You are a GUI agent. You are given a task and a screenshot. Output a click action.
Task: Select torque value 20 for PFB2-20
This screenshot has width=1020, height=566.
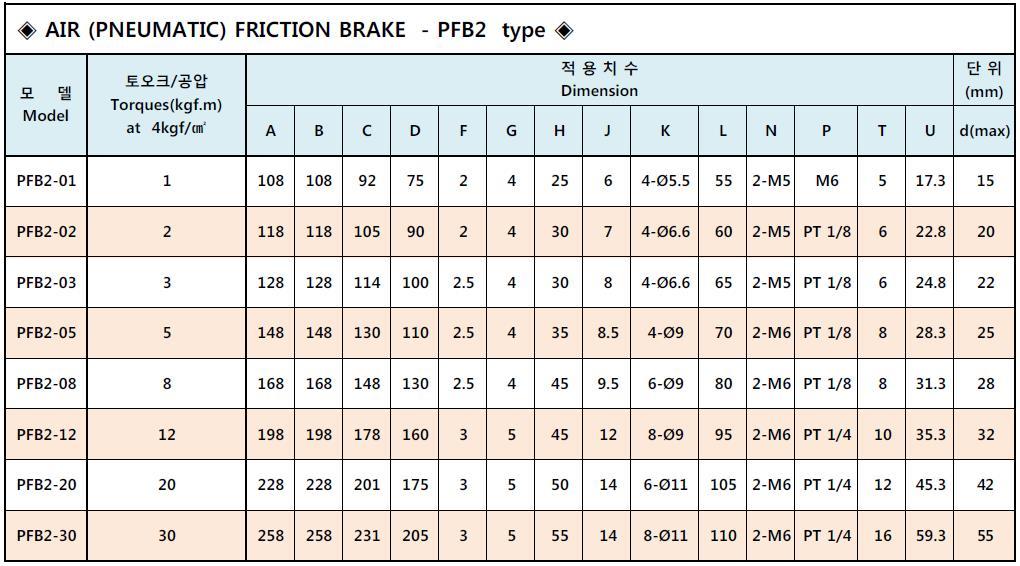[167, 485]
